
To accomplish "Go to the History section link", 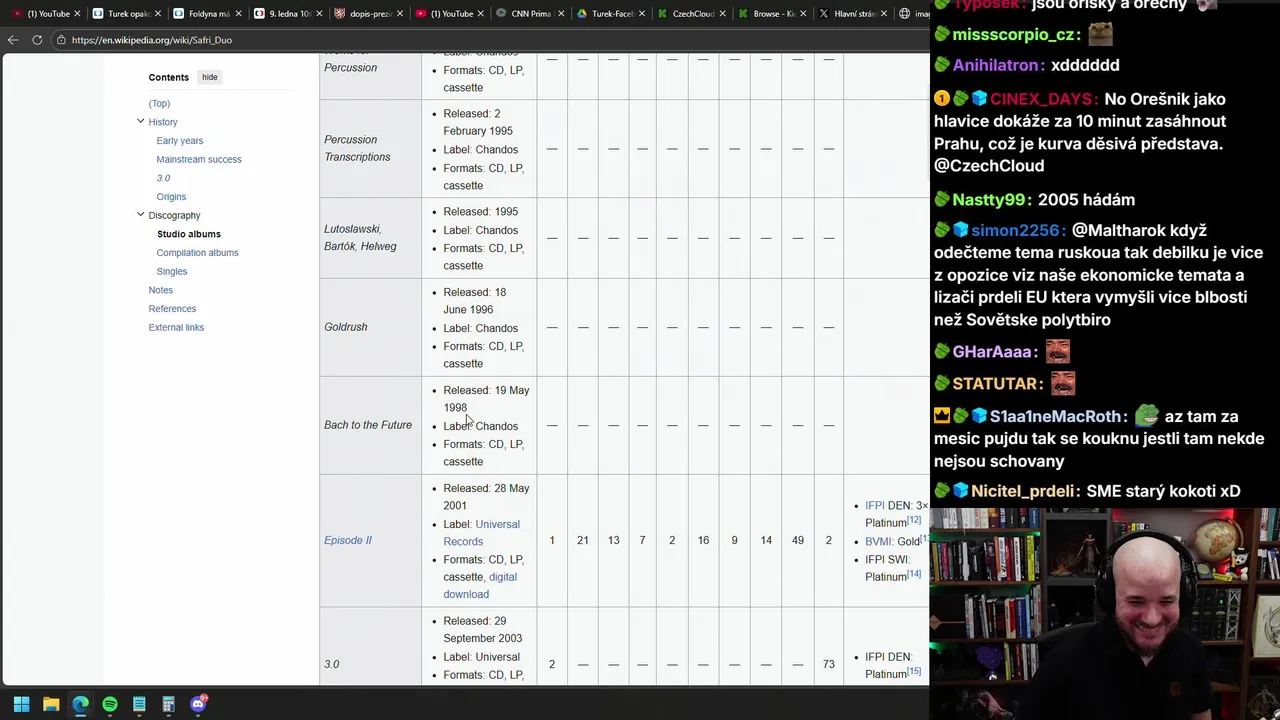I will pos(163,122).
